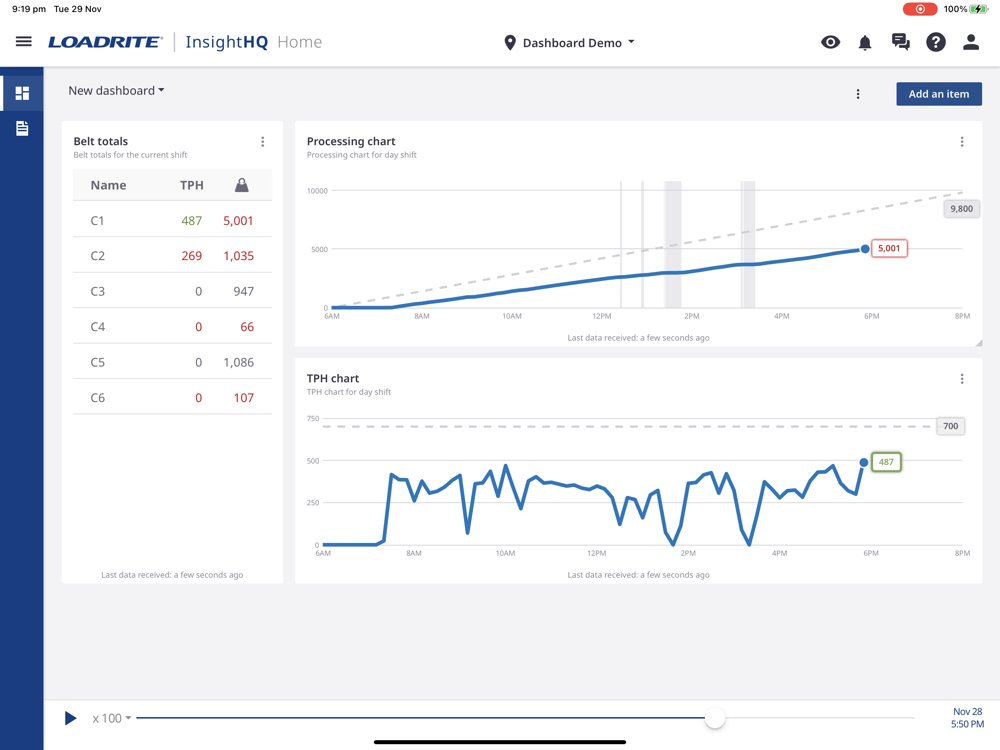Click the LOADRITE logo
The height and width of the screenshot is (750, 1000).
click(105, 42)
